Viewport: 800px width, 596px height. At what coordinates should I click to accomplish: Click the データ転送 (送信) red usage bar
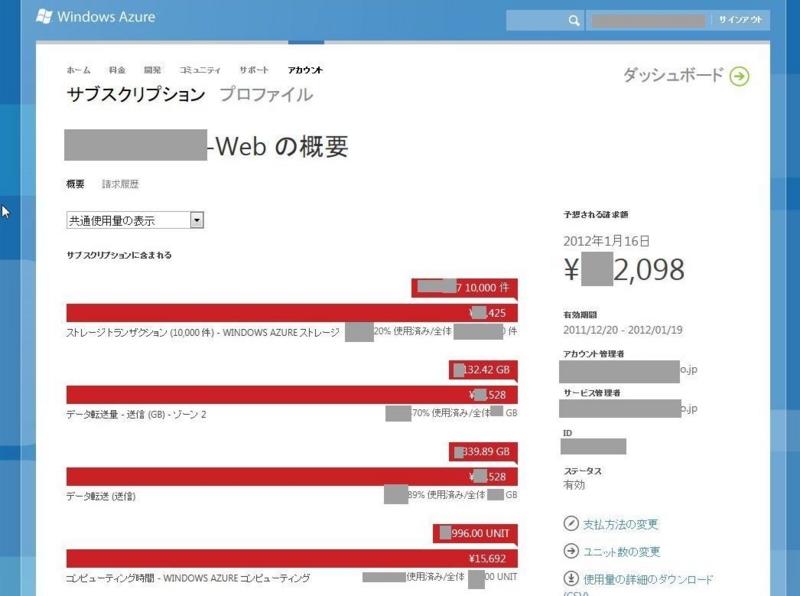292,477
